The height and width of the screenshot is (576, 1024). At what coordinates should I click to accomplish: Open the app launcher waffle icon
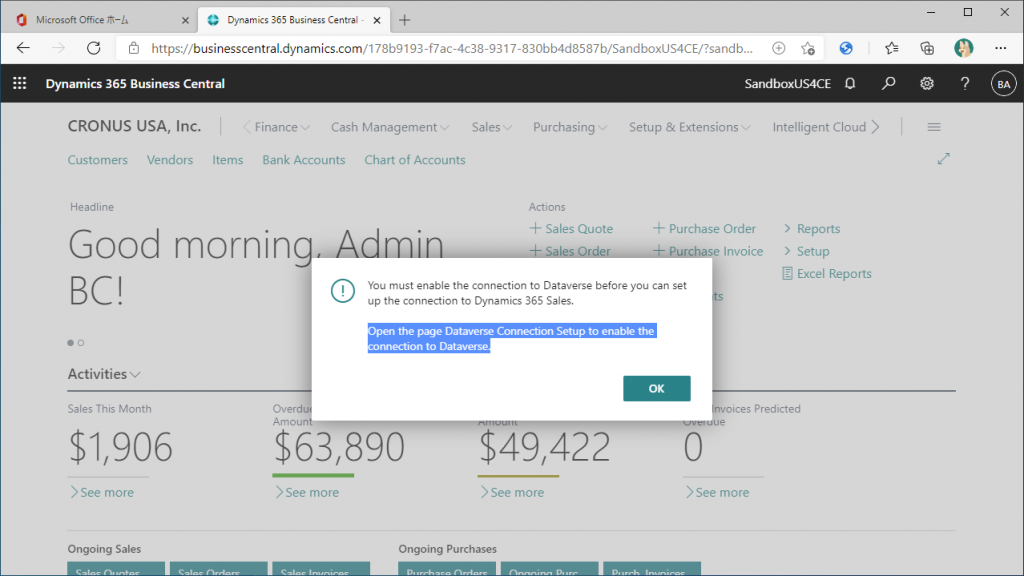click(x=20, y=84)
